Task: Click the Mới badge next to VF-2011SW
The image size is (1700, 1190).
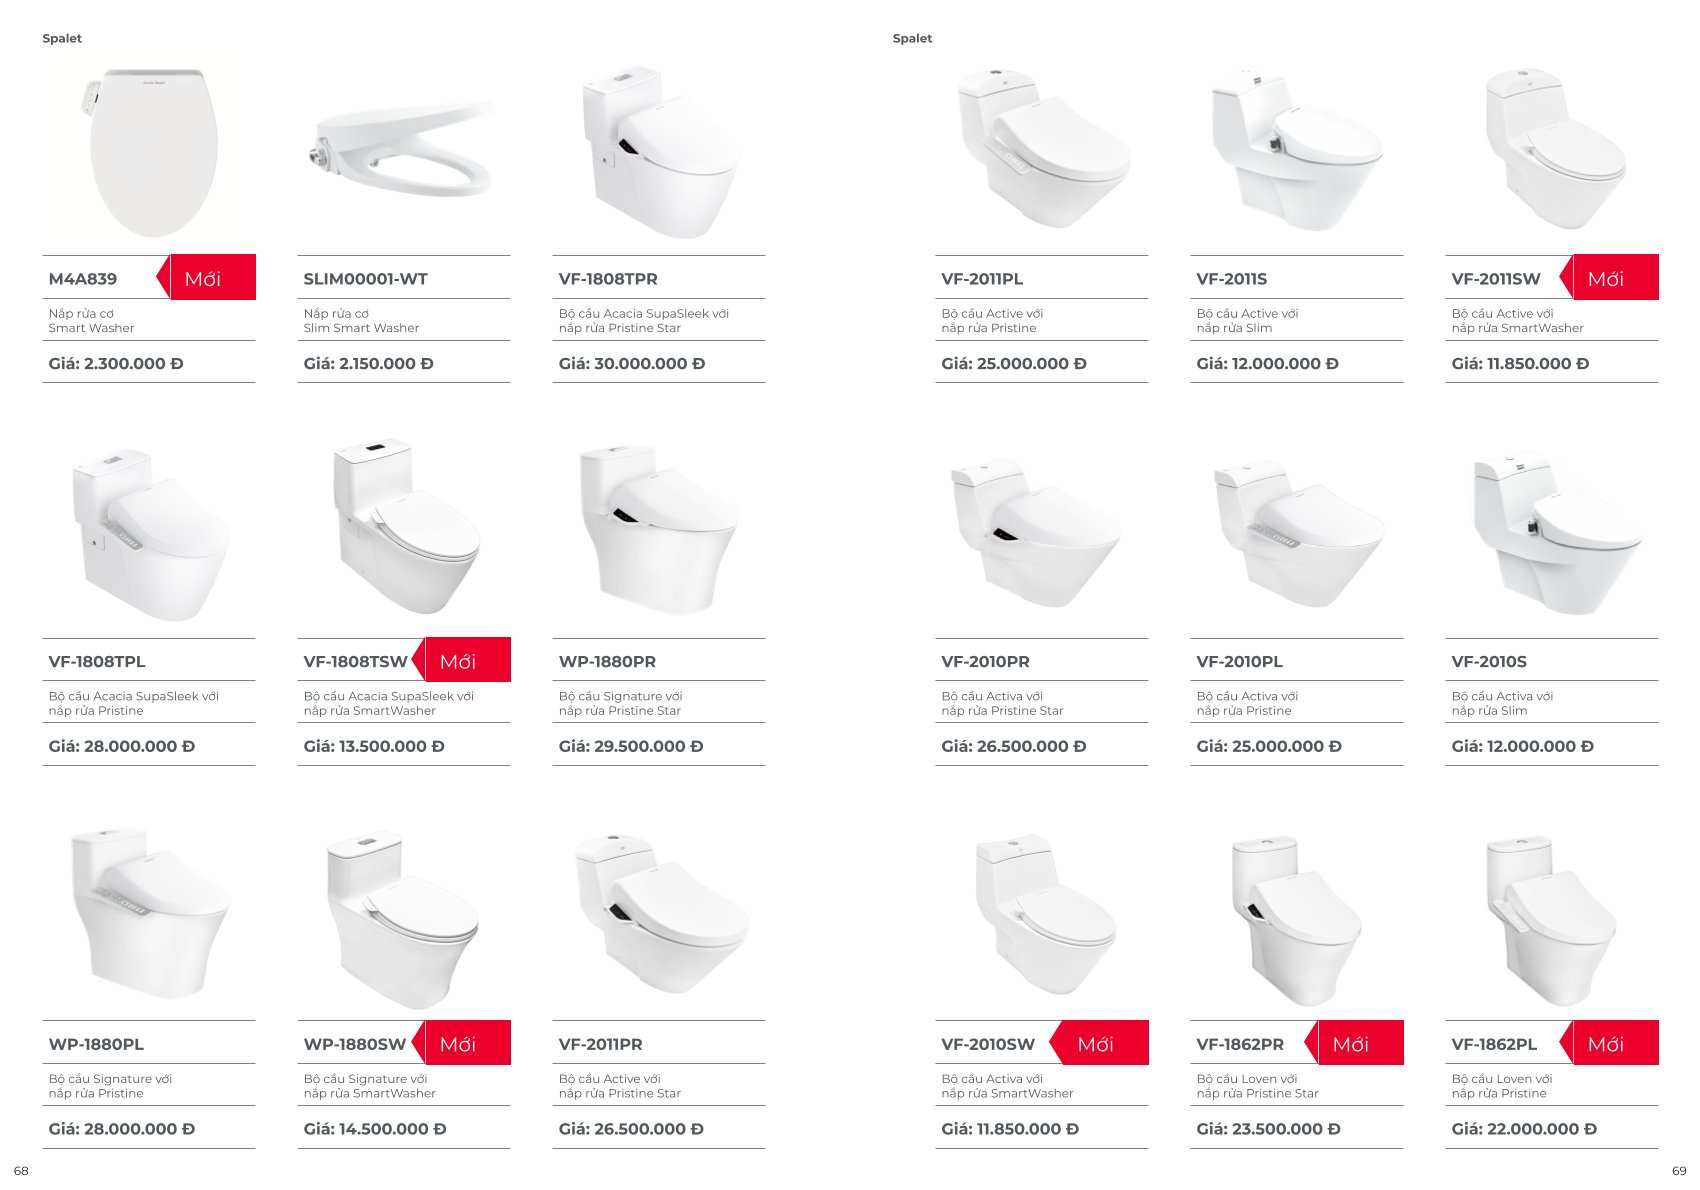Action: 1609,277
